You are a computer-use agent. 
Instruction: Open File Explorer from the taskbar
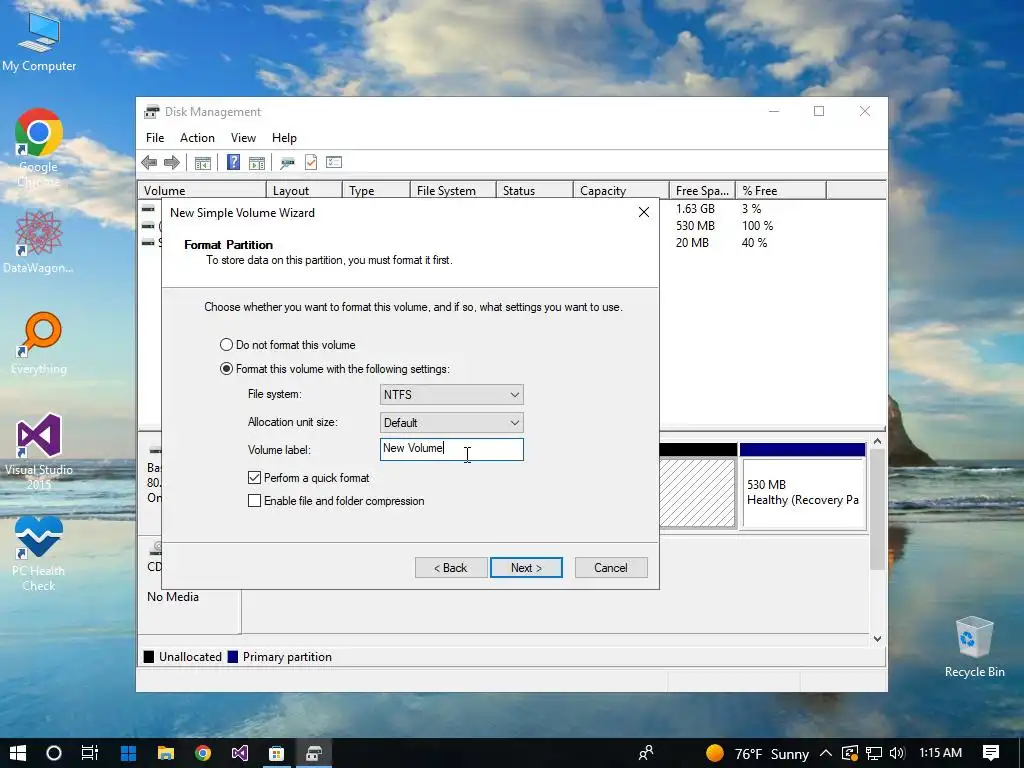coord(166,753)
